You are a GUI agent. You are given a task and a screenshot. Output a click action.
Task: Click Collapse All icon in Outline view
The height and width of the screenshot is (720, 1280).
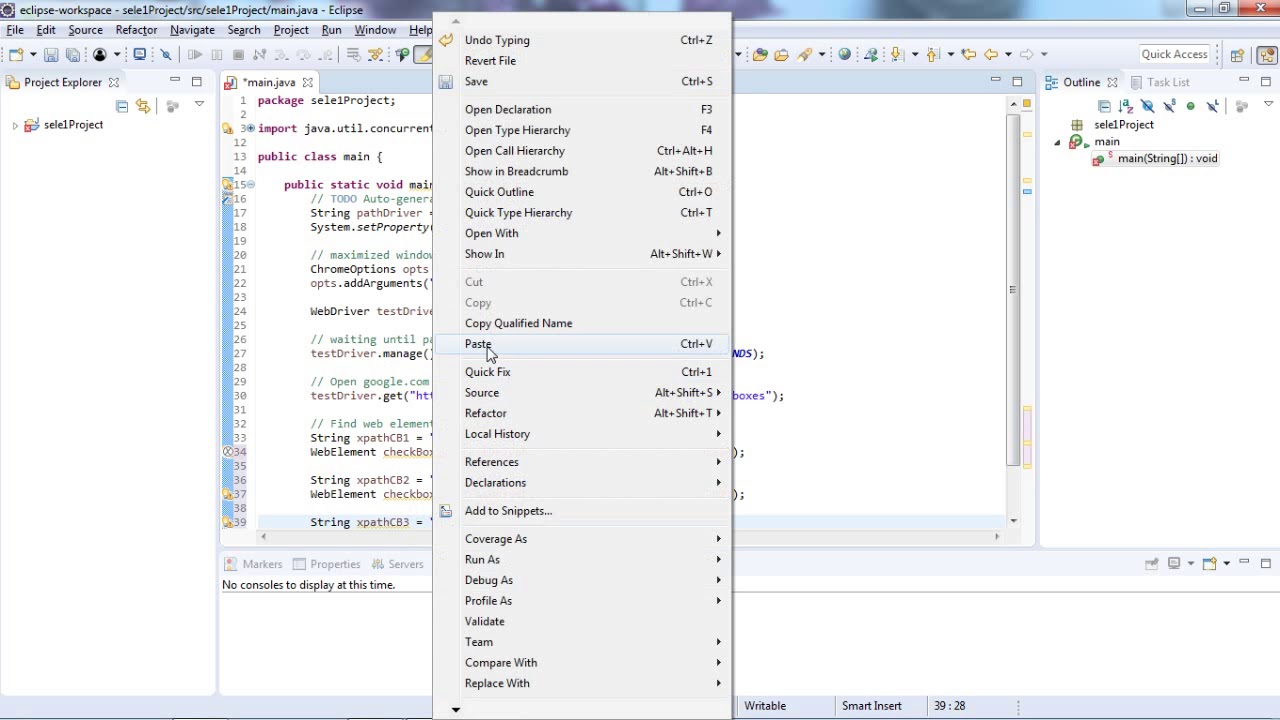pos(1104,105)
